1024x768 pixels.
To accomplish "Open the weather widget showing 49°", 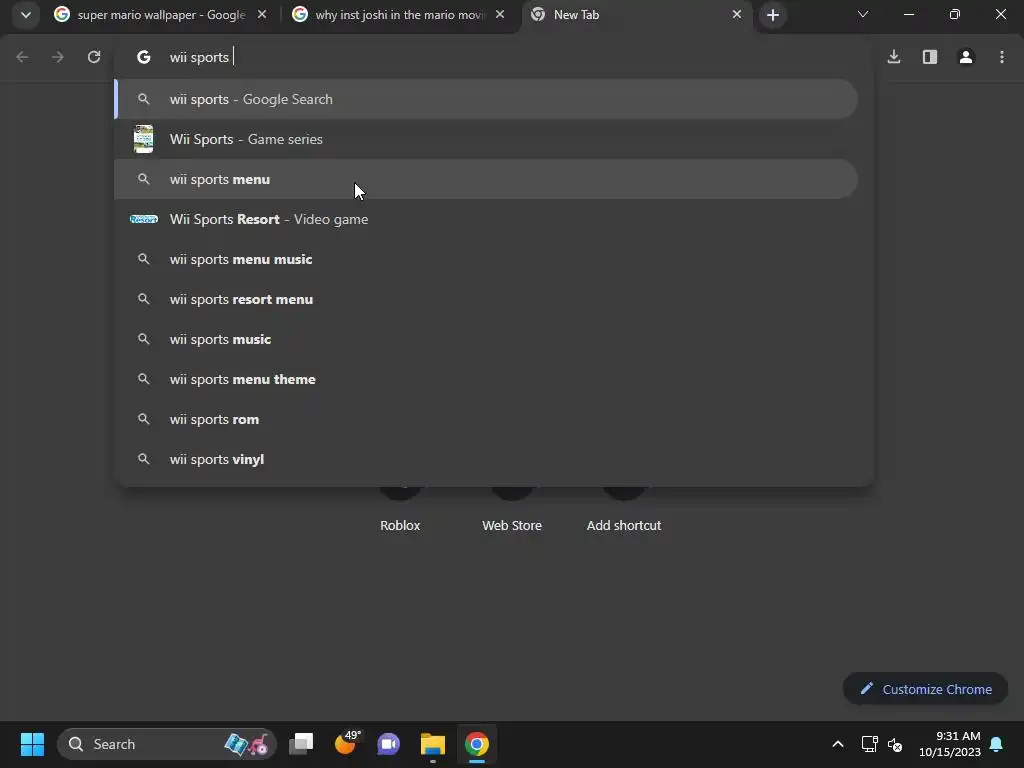I will [x=346, y=744].
